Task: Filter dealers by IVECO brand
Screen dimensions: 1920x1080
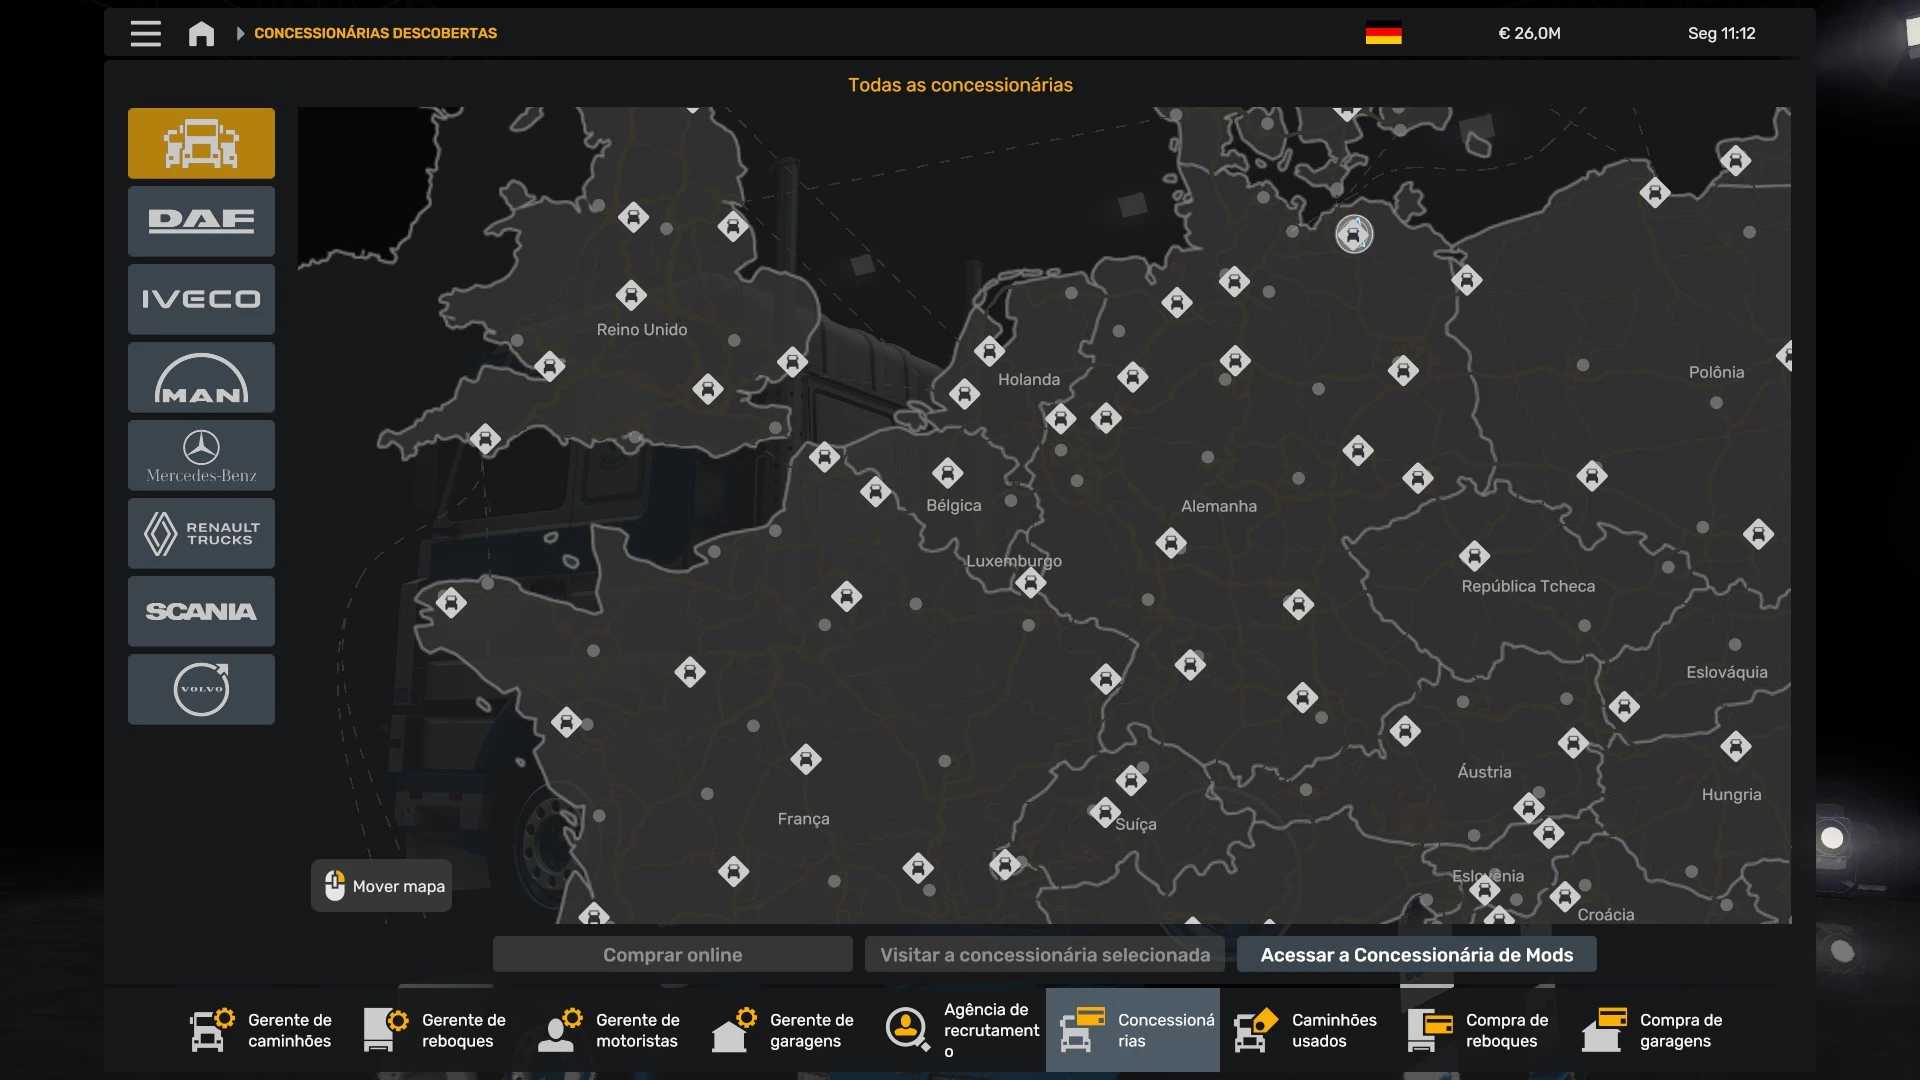Action: [x=201, y=299]
